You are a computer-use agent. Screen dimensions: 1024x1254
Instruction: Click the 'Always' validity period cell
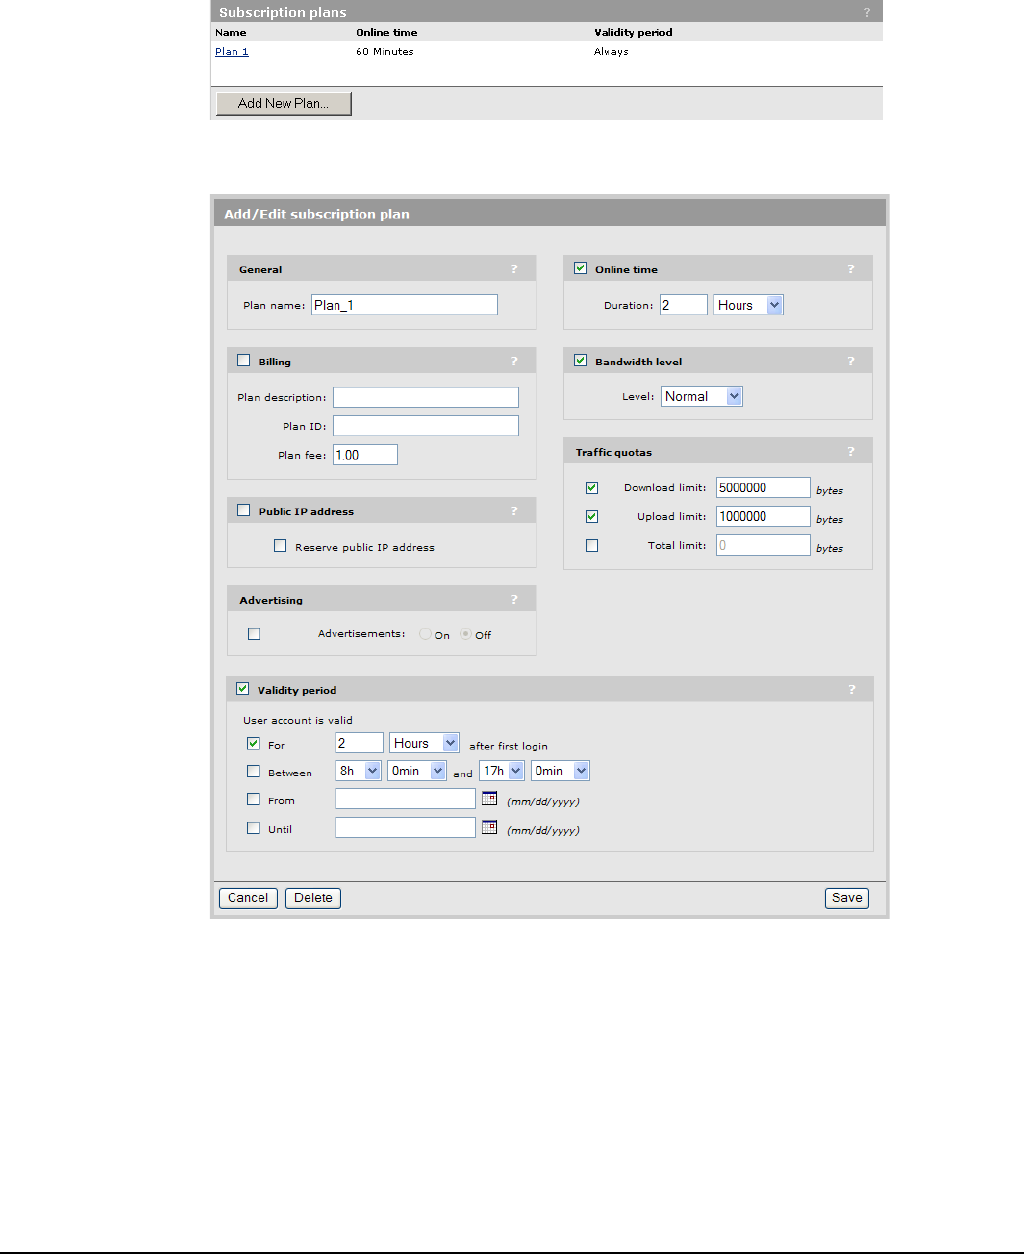(x=611, y=52)
